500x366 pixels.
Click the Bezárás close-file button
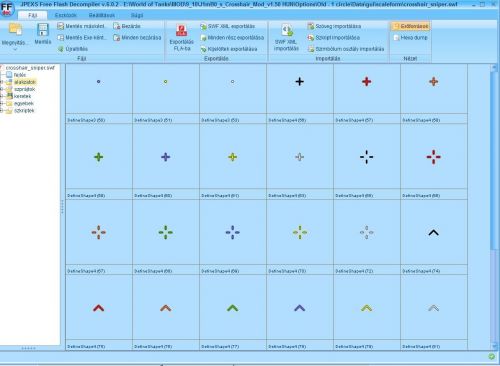click(127, 26)
